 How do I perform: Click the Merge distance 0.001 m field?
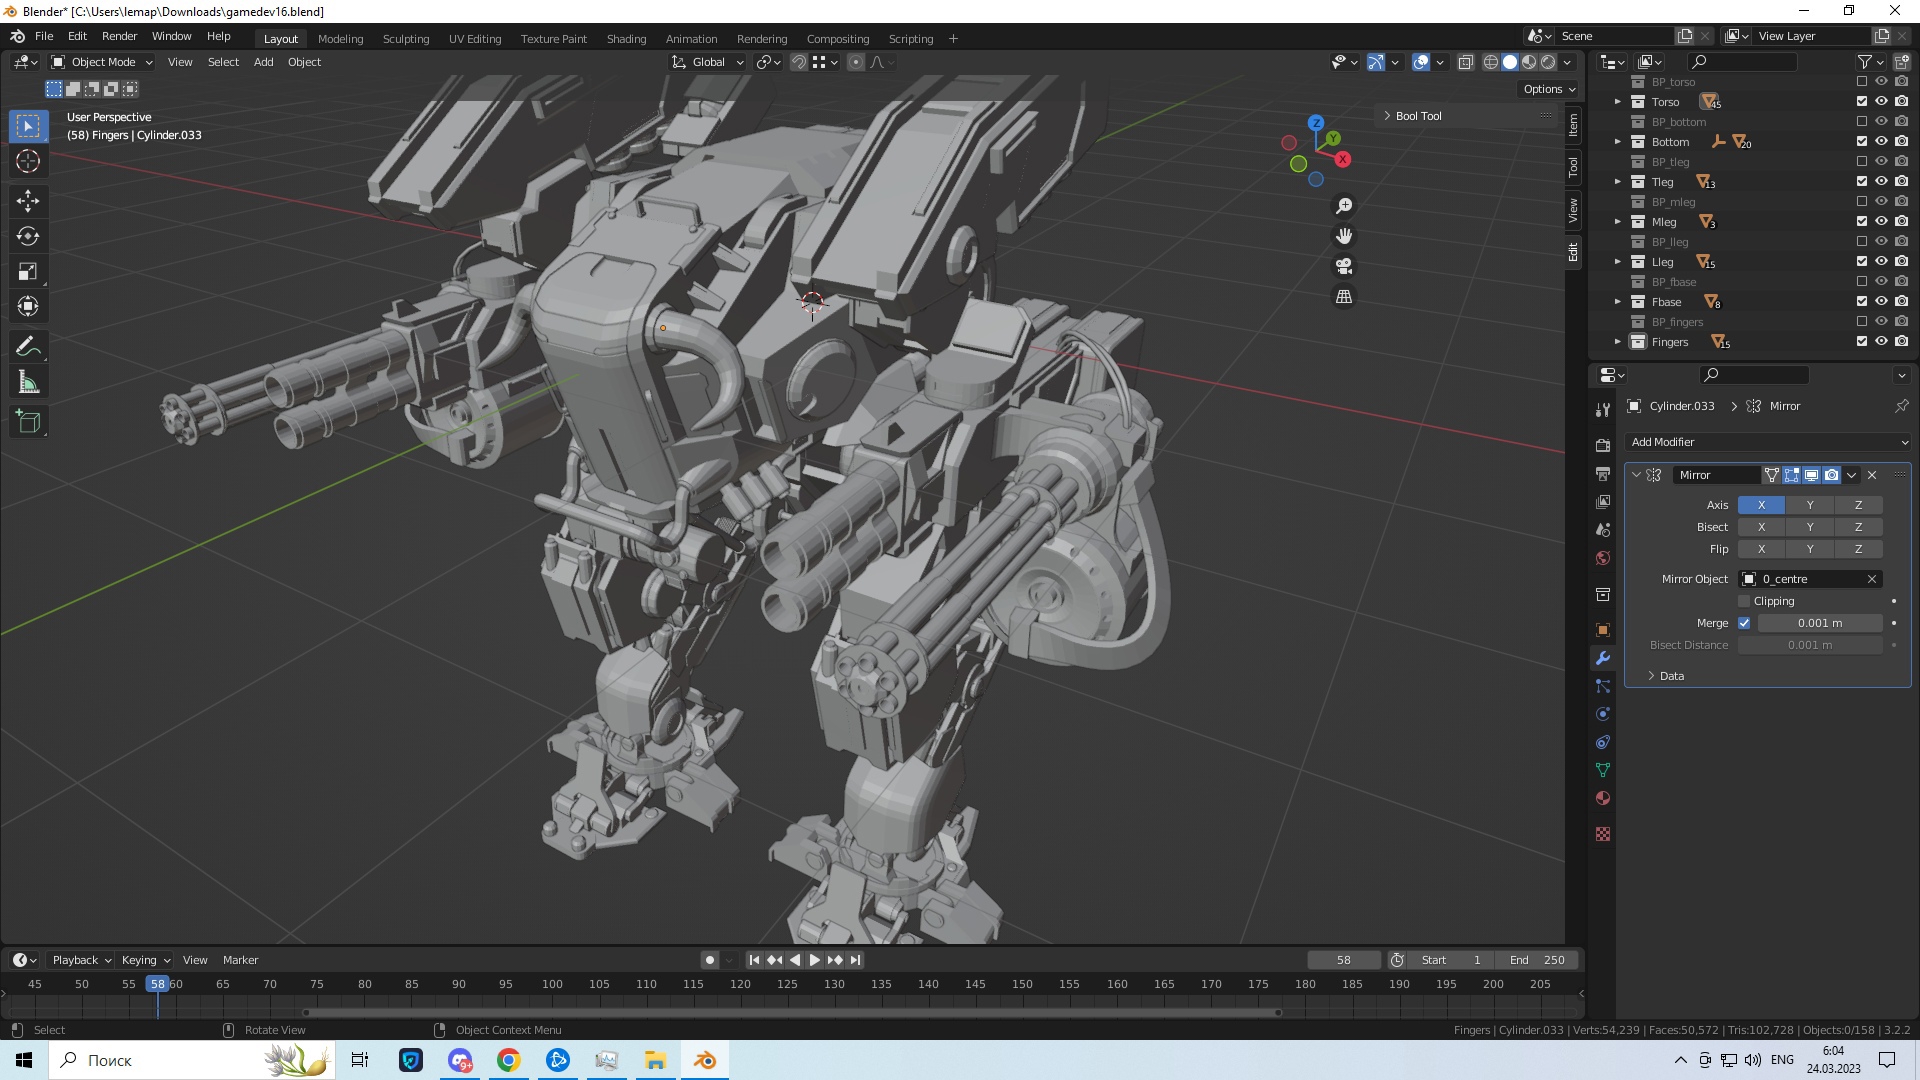coord(1819,623)
